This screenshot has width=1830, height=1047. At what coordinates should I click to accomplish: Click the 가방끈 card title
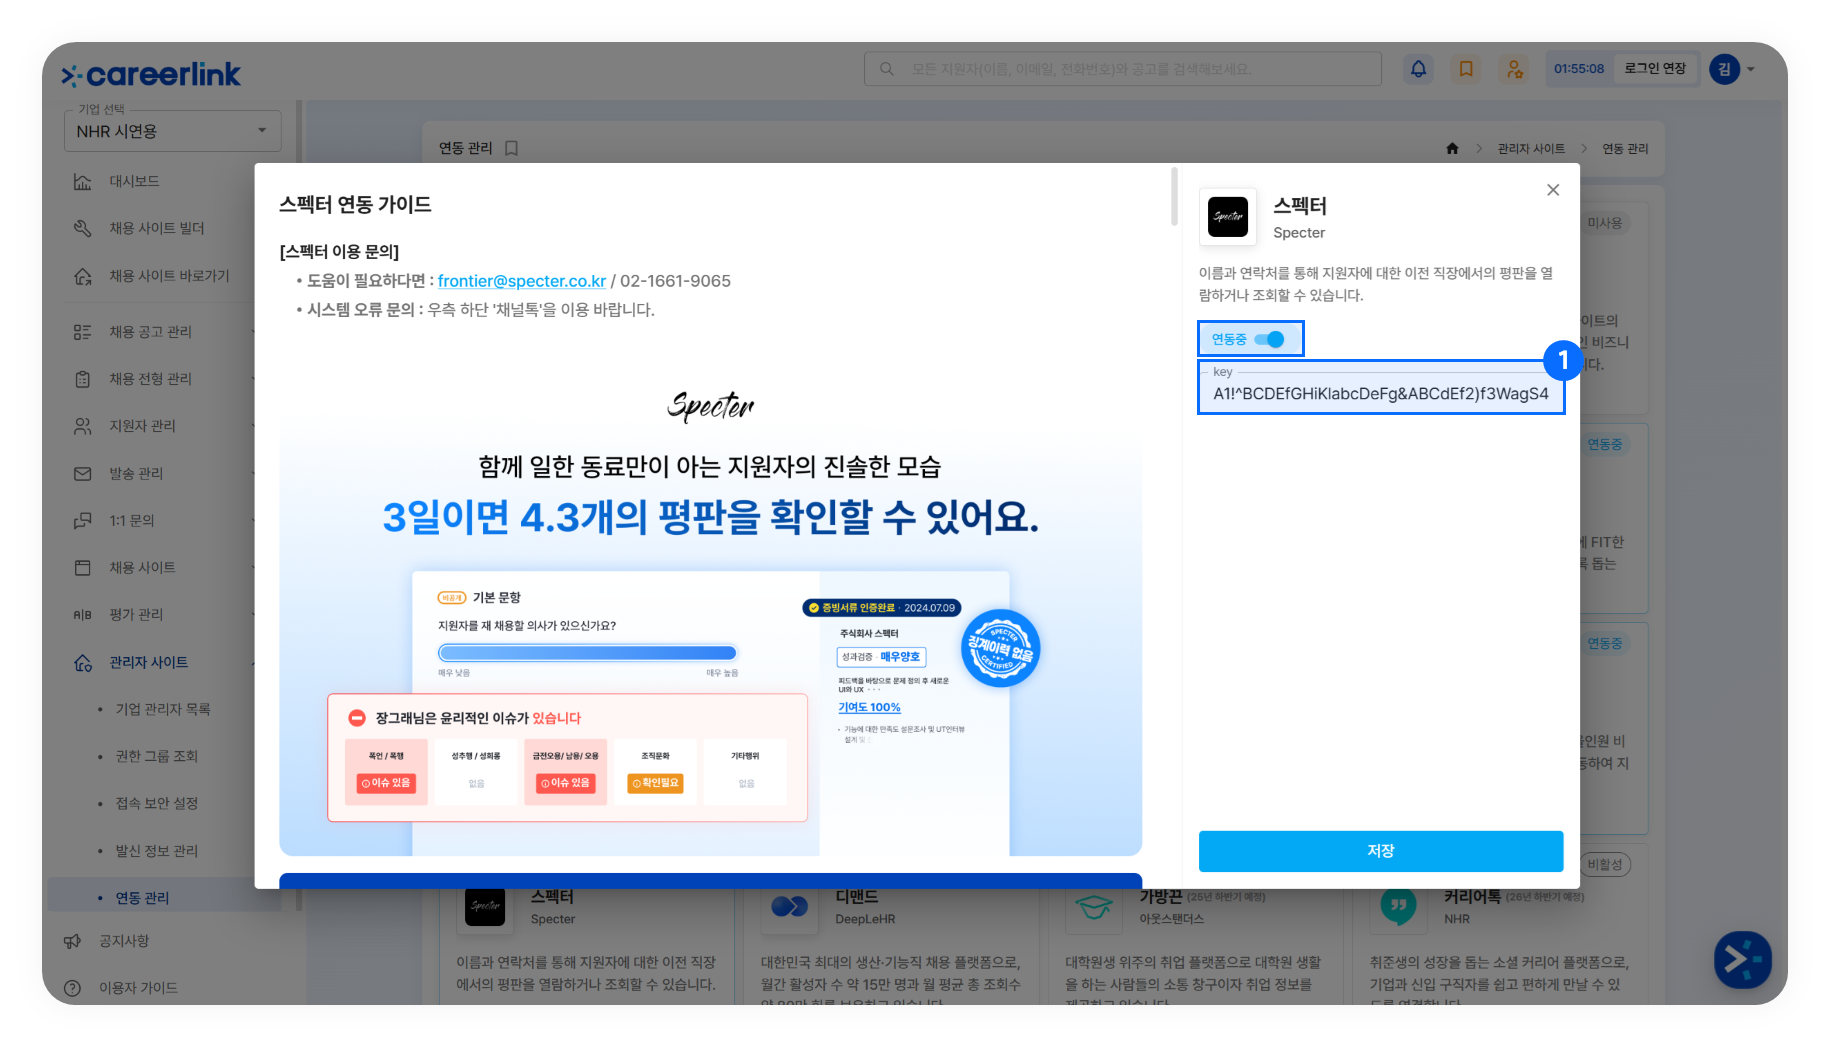1160,897
